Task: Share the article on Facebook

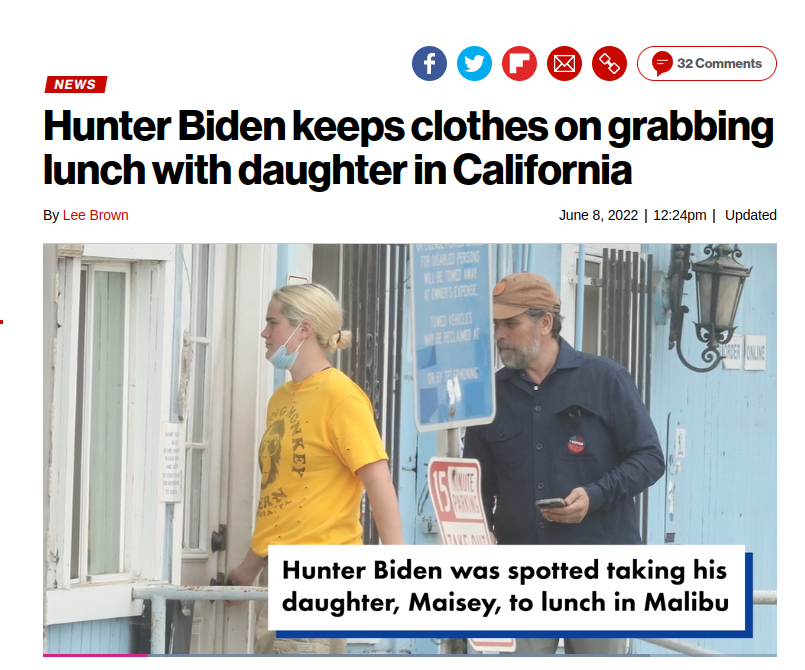Action: click(429, 64)
